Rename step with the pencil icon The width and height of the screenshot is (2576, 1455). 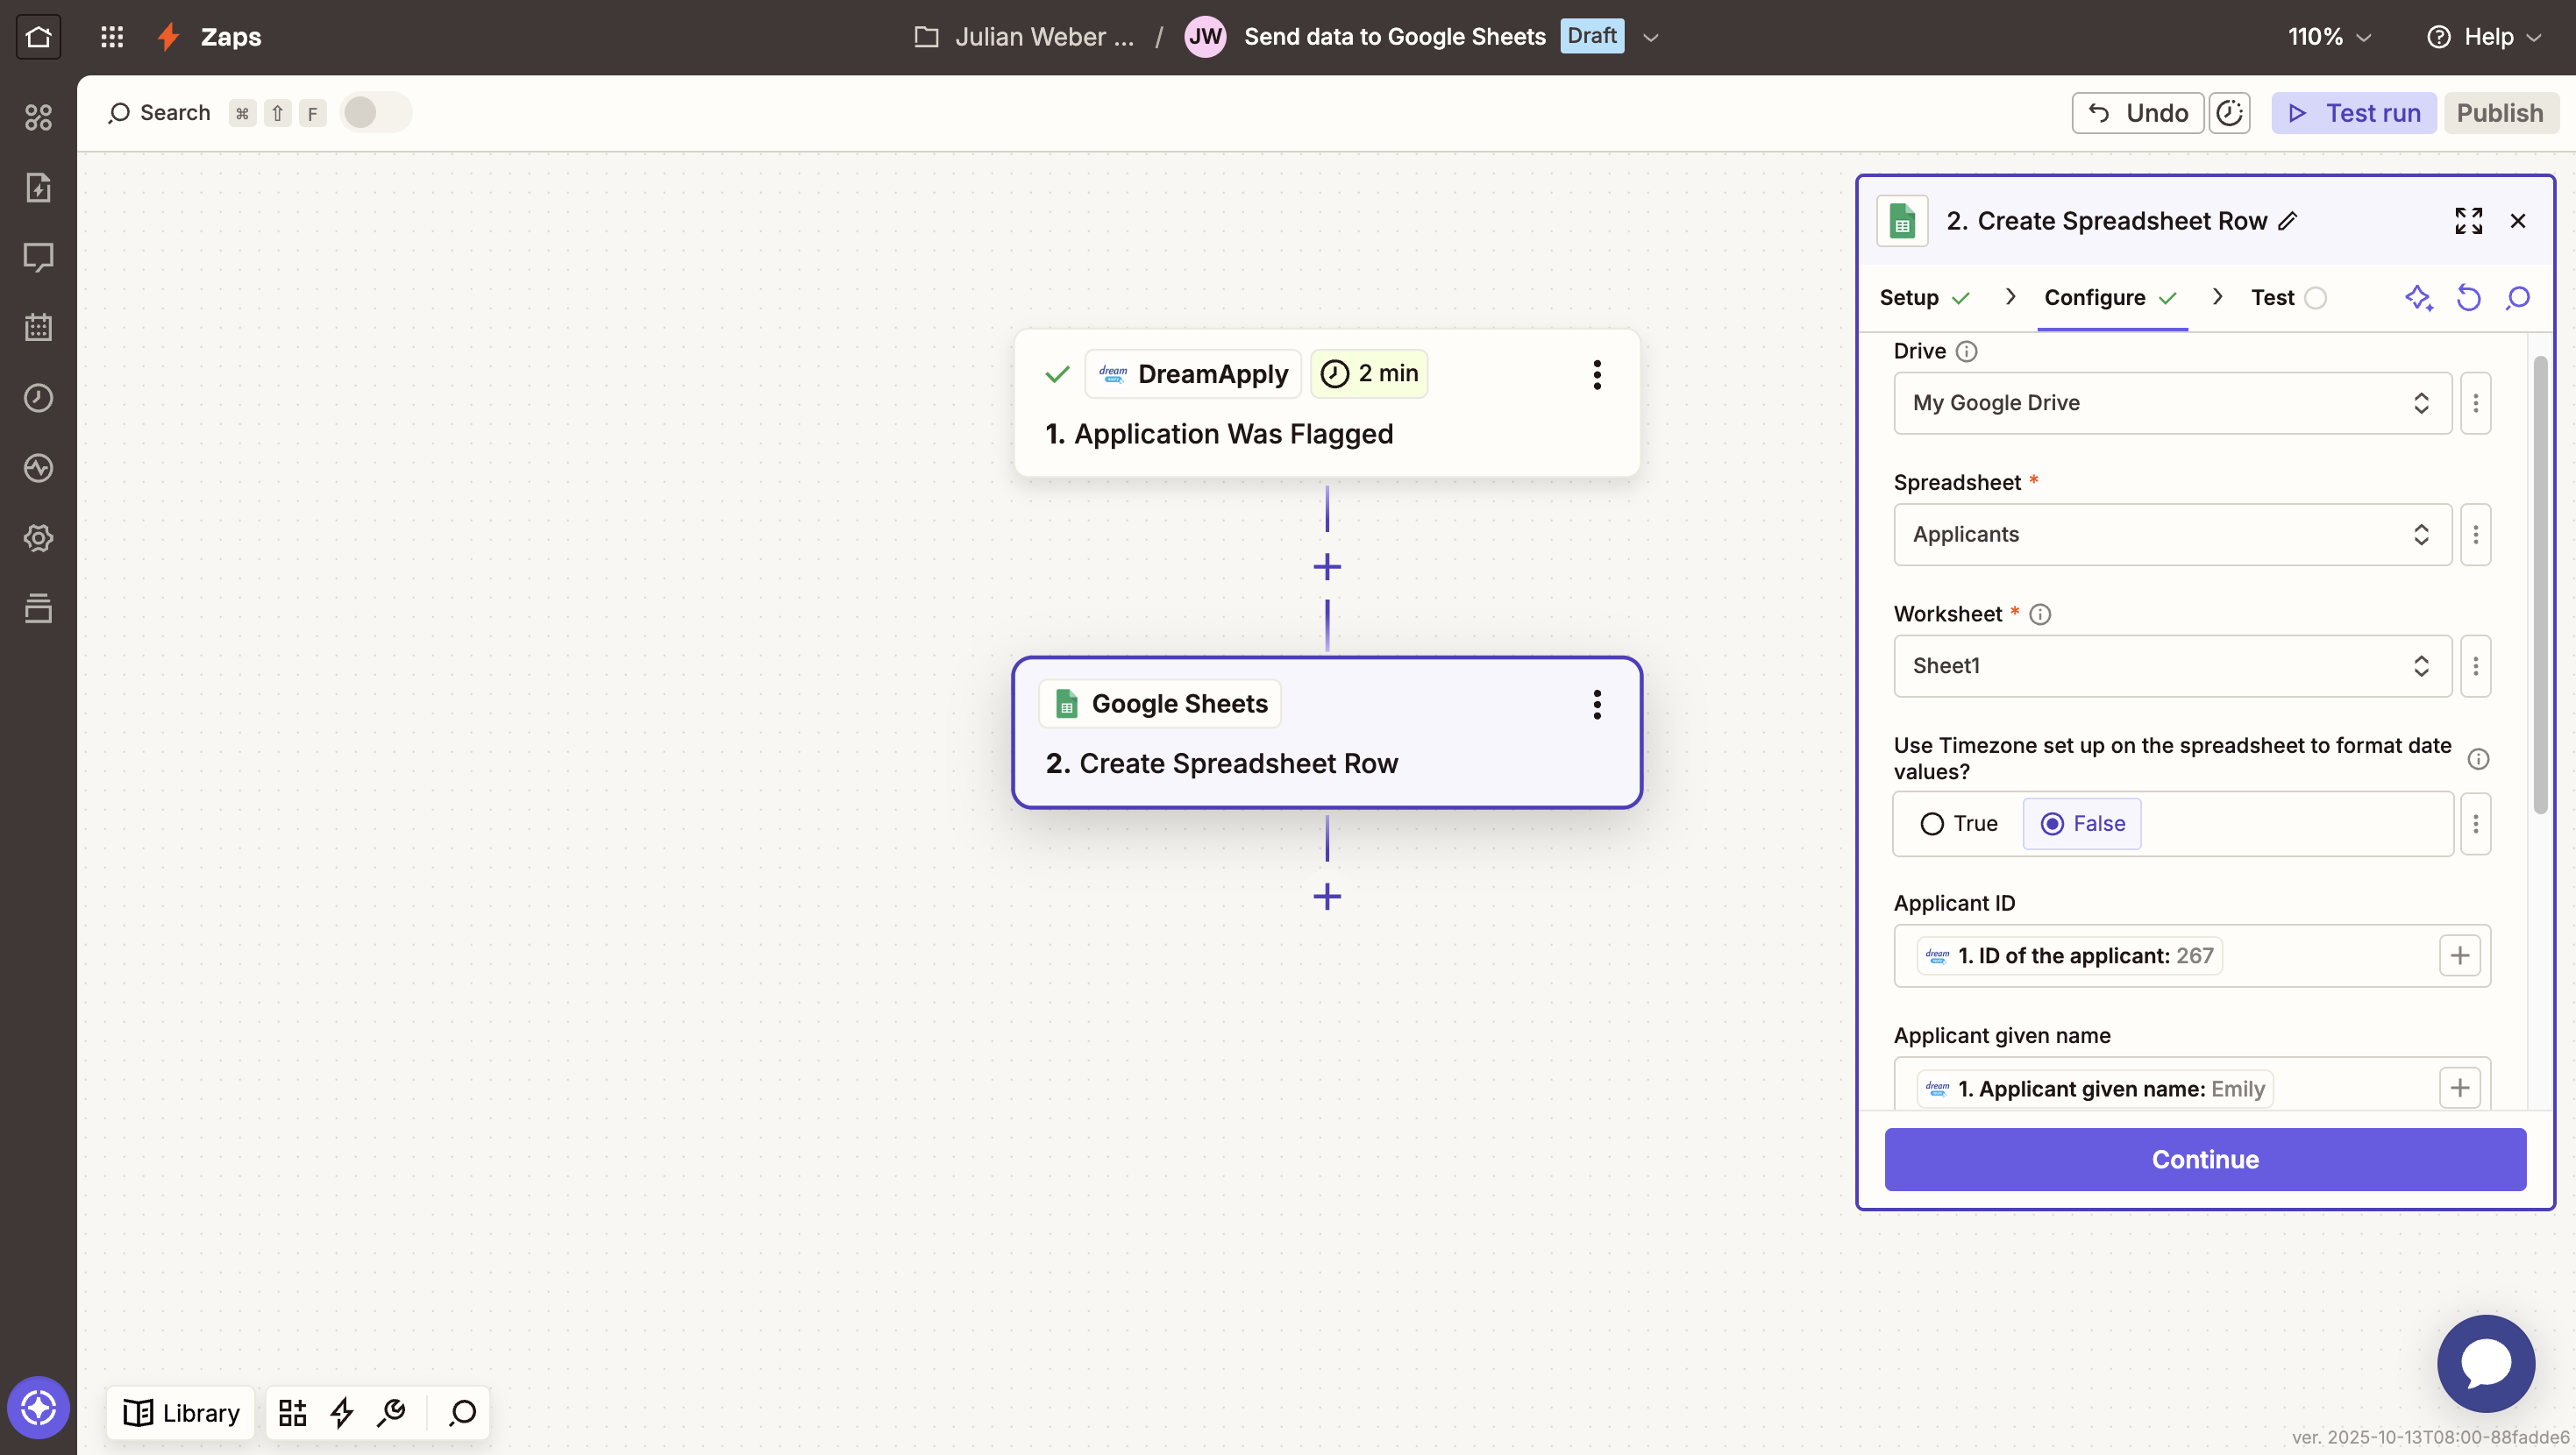tap(2288, 221)
